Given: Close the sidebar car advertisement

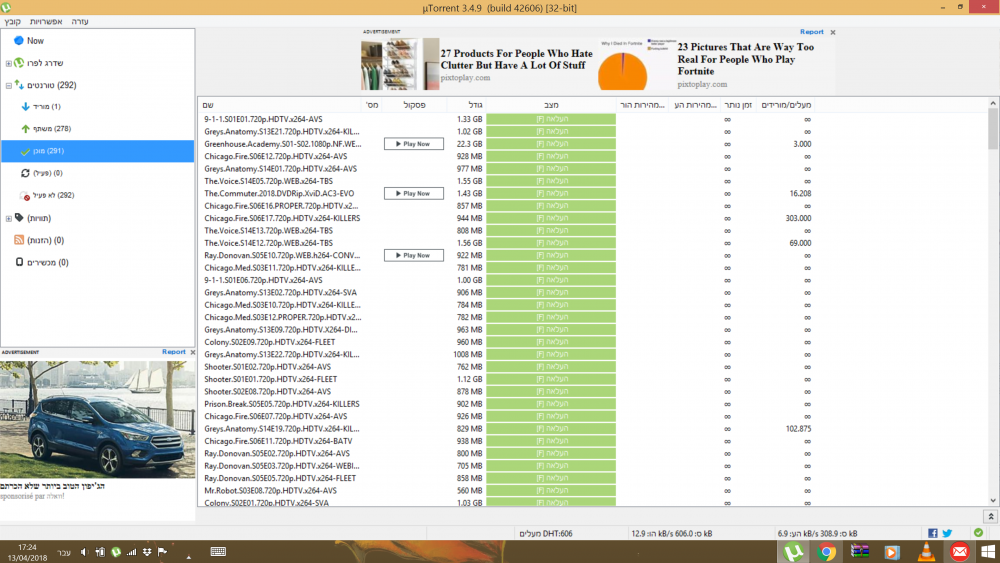Looking at the screenshot, I should click(x=193, y=352).
